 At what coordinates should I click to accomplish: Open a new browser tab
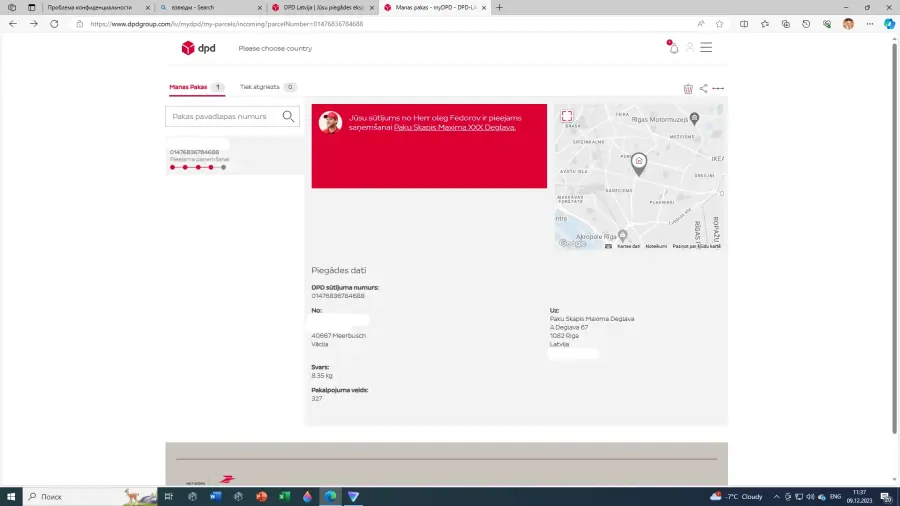click(499, 7)
